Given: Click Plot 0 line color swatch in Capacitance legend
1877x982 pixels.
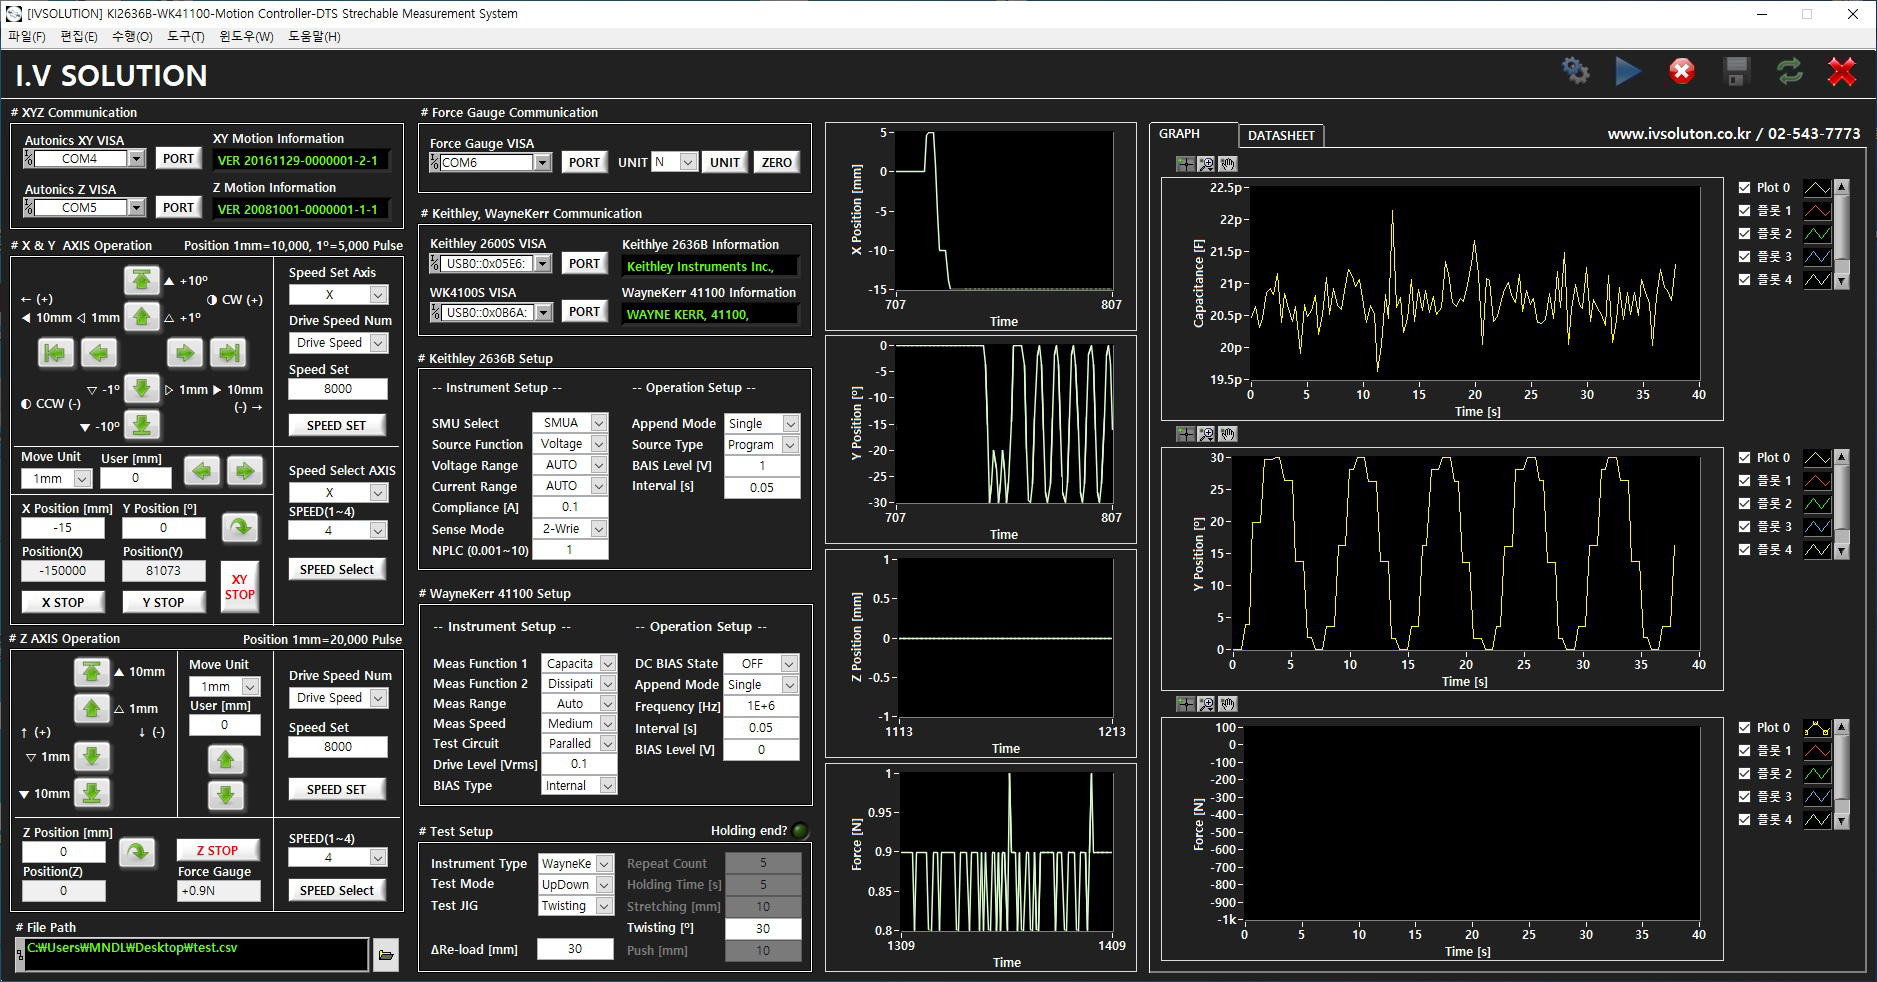Looking at the screenshot, I should pyautogui.click(x=1816, y=188).
